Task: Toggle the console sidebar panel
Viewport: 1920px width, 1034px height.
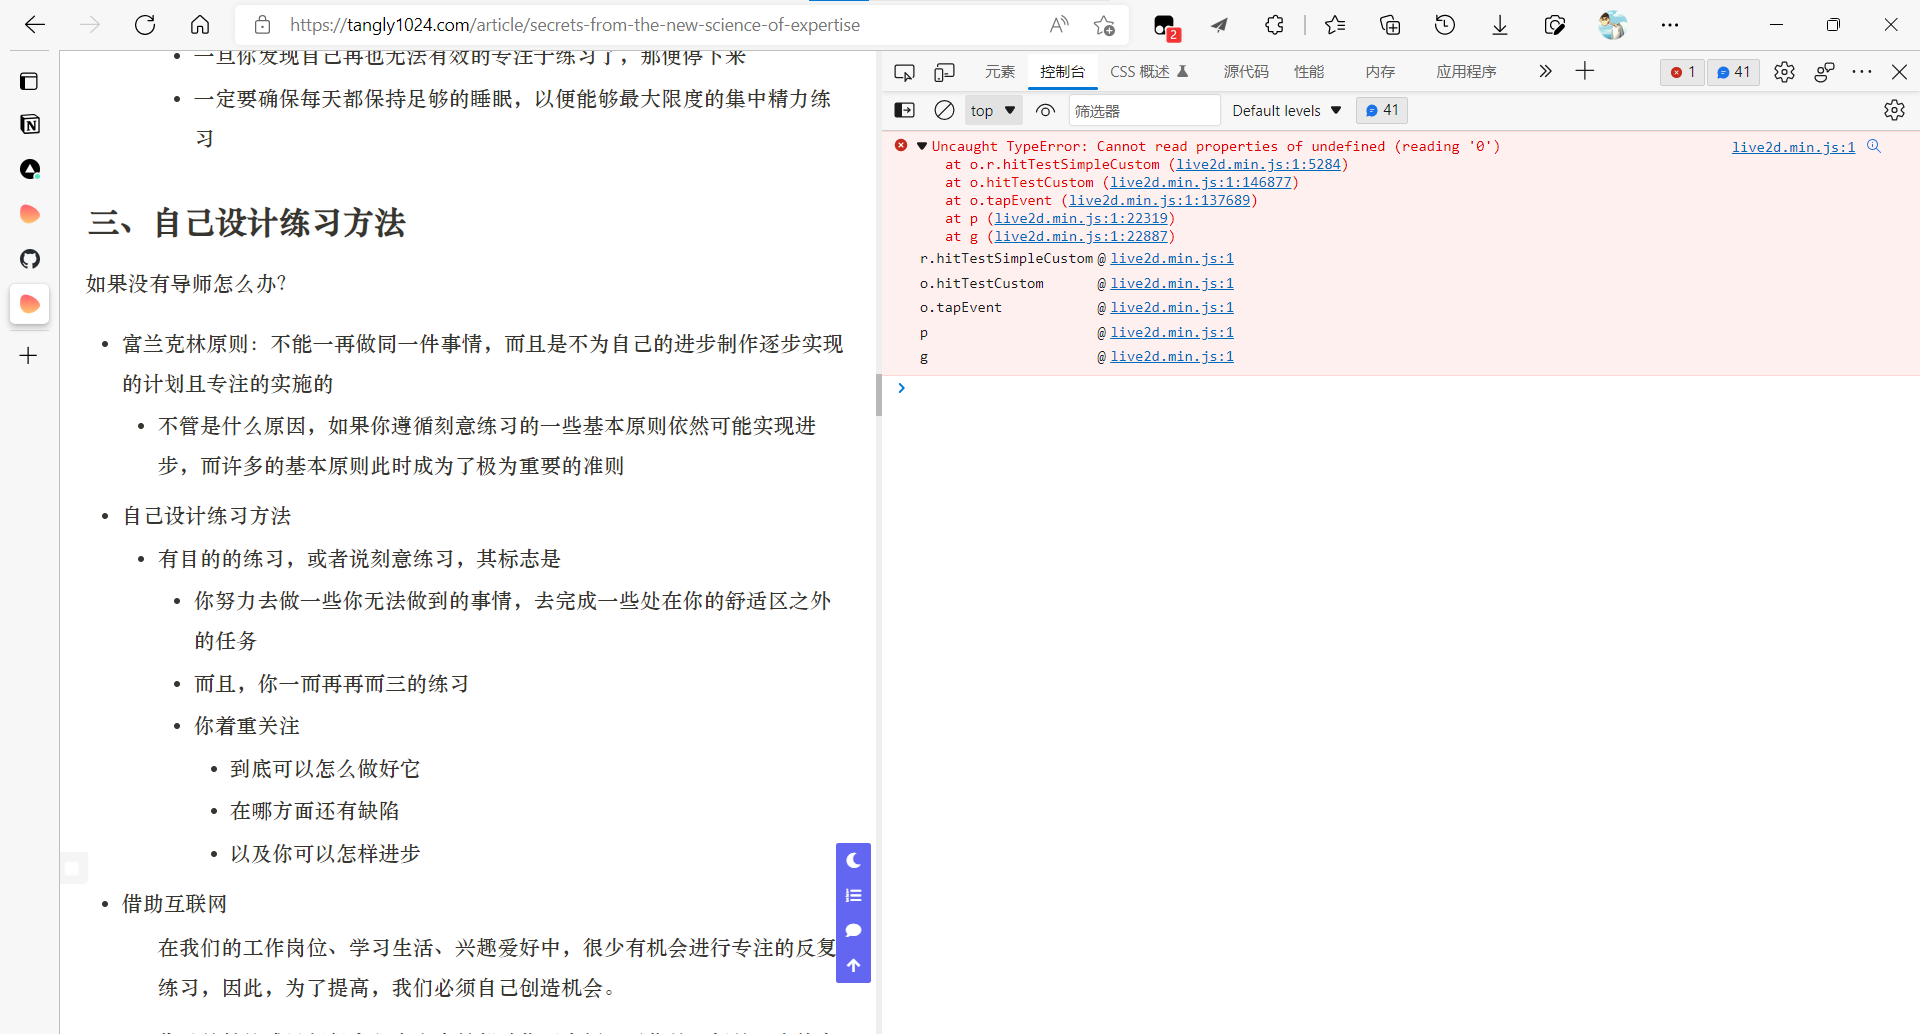Action: (x=904, y=110)
